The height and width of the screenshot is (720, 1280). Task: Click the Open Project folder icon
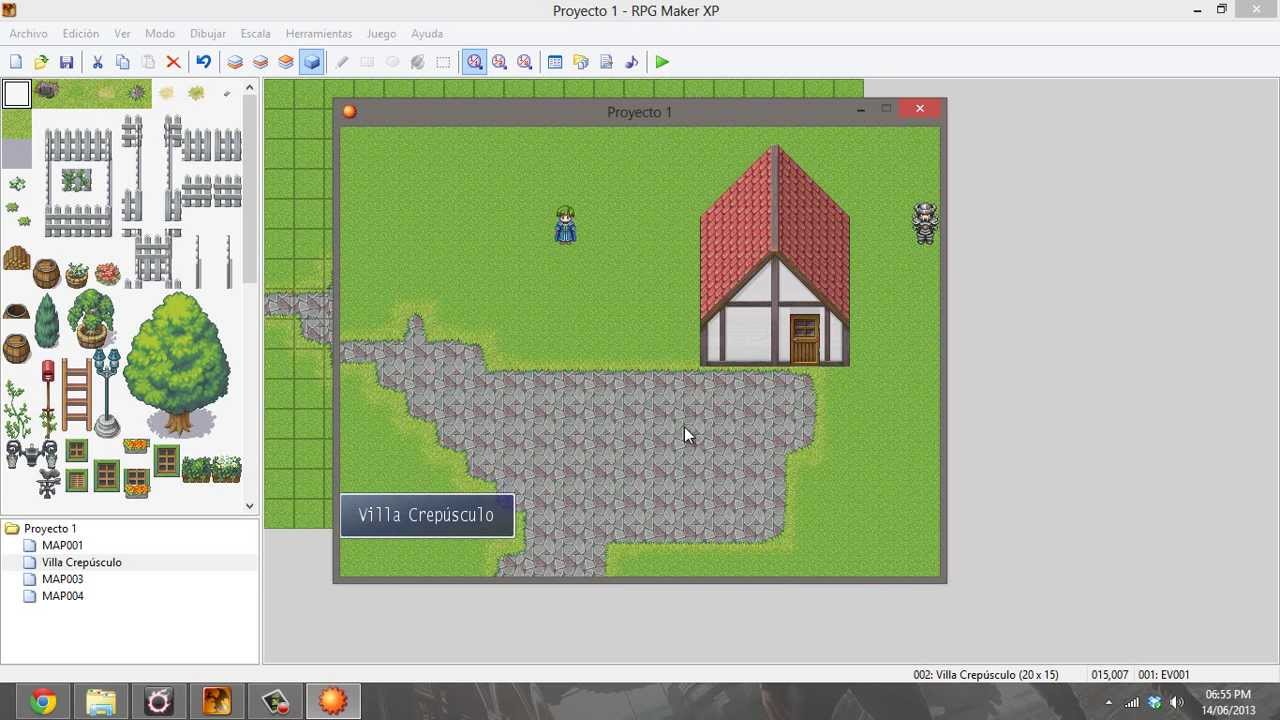click(41, 62)
